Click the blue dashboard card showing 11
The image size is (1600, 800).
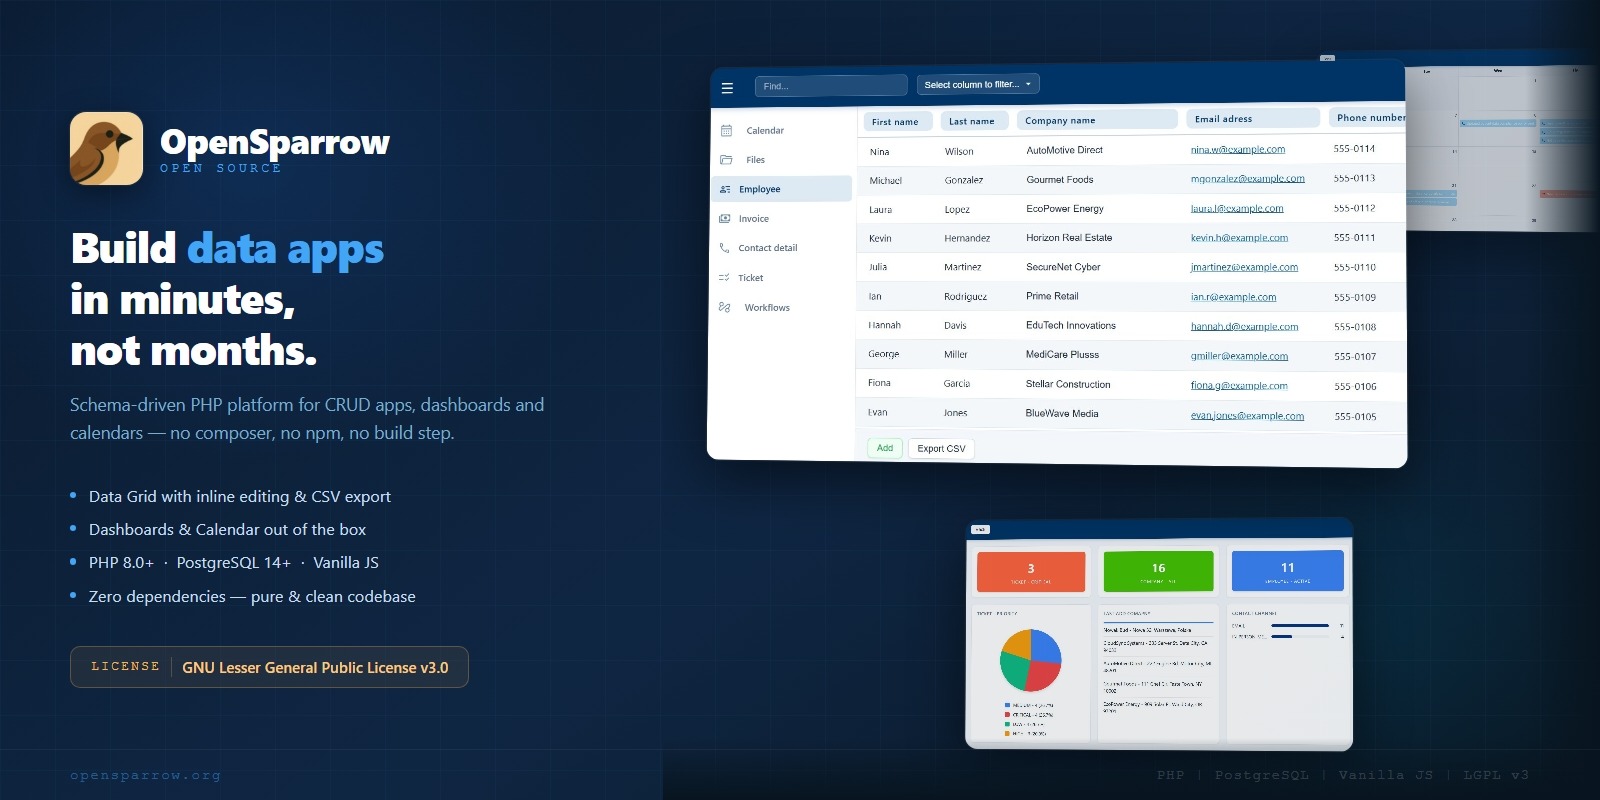pos(1287,570)
